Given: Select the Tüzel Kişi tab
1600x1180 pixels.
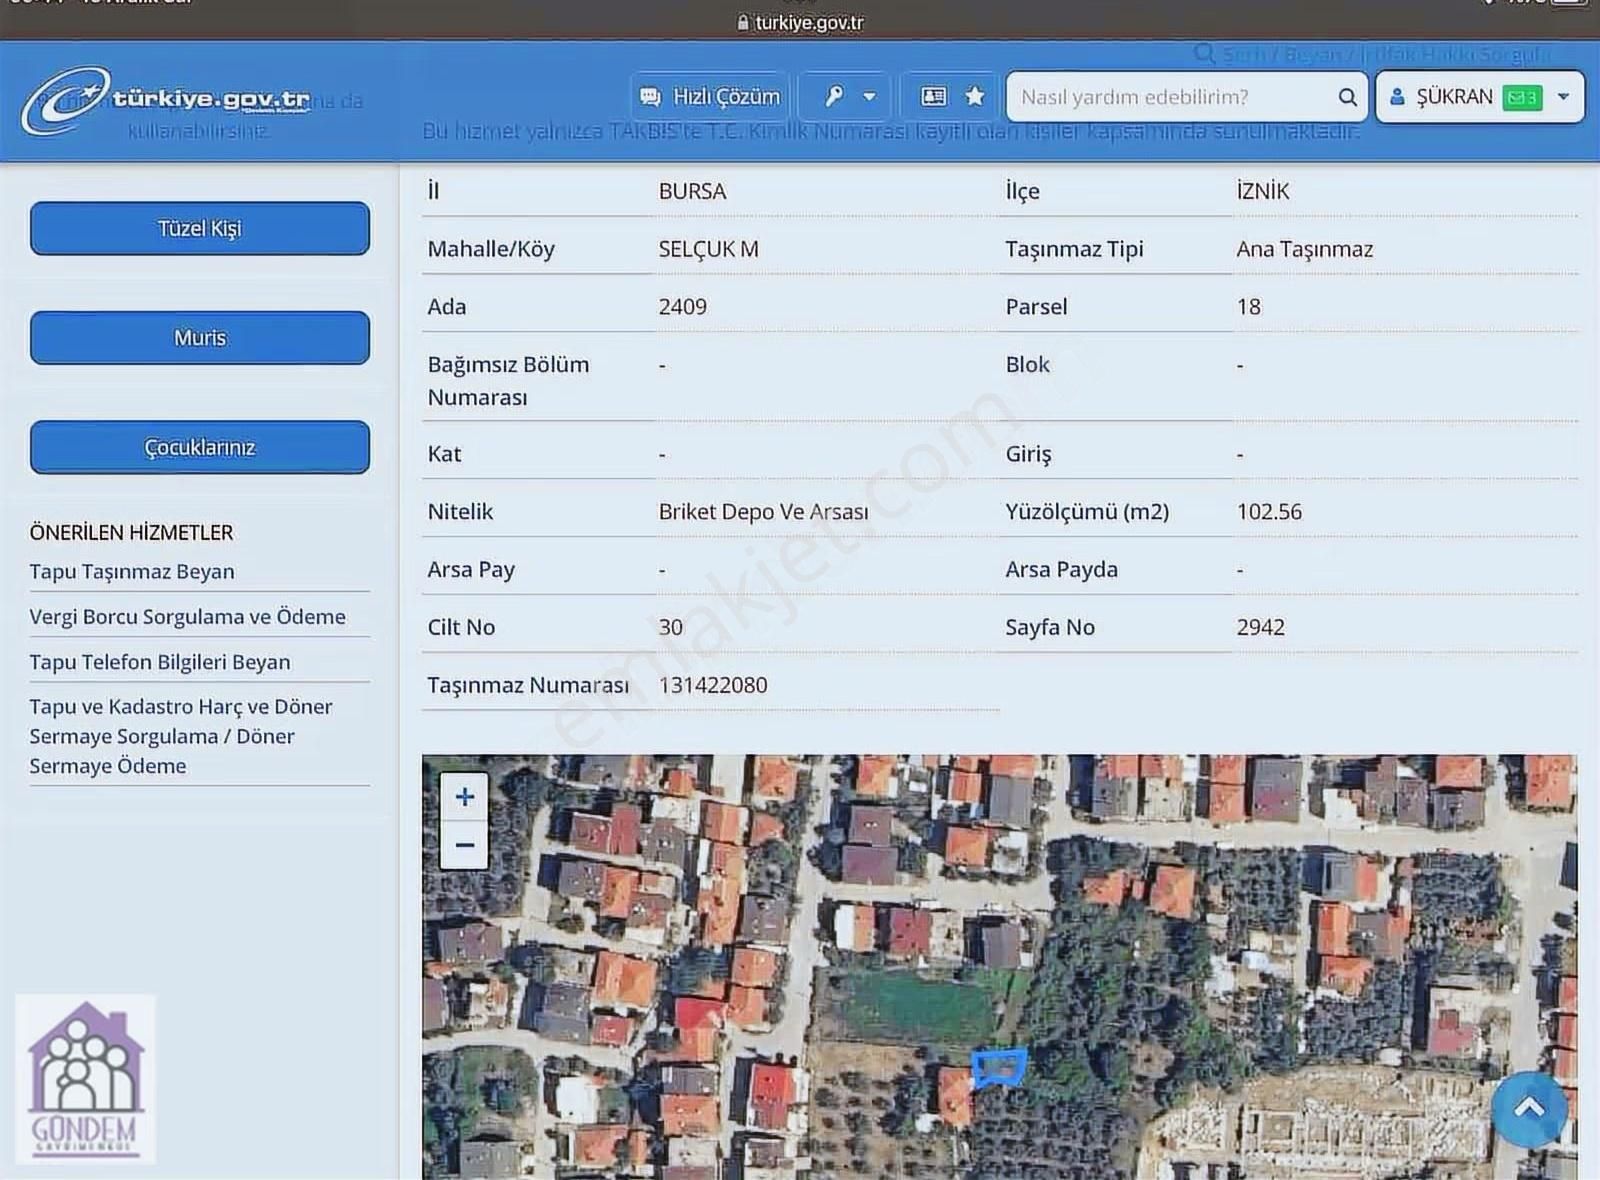Looking at the screenshot, I should [x=200, y=229].
